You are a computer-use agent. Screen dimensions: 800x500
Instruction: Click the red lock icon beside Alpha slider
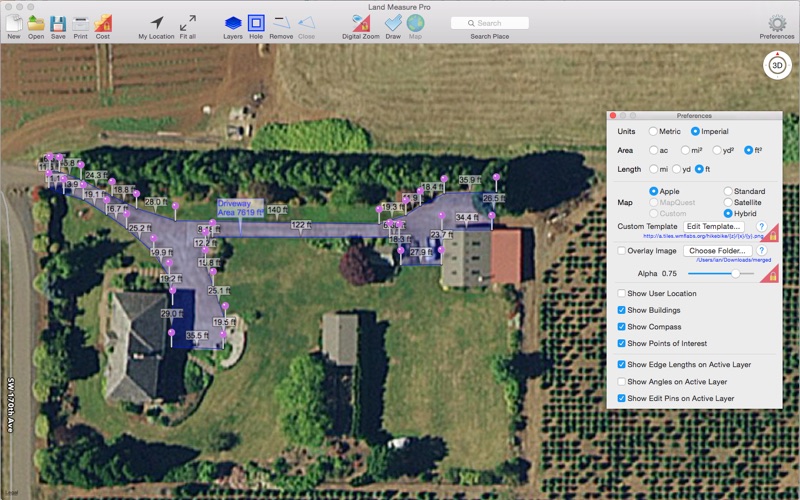[770, 274]
